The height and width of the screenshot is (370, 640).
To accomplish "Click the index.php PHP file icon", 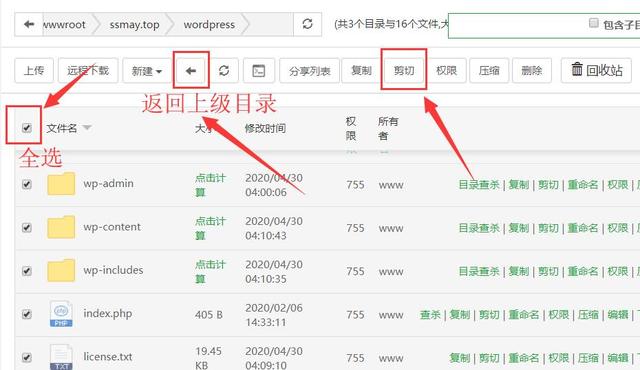I will coord(61,314).
